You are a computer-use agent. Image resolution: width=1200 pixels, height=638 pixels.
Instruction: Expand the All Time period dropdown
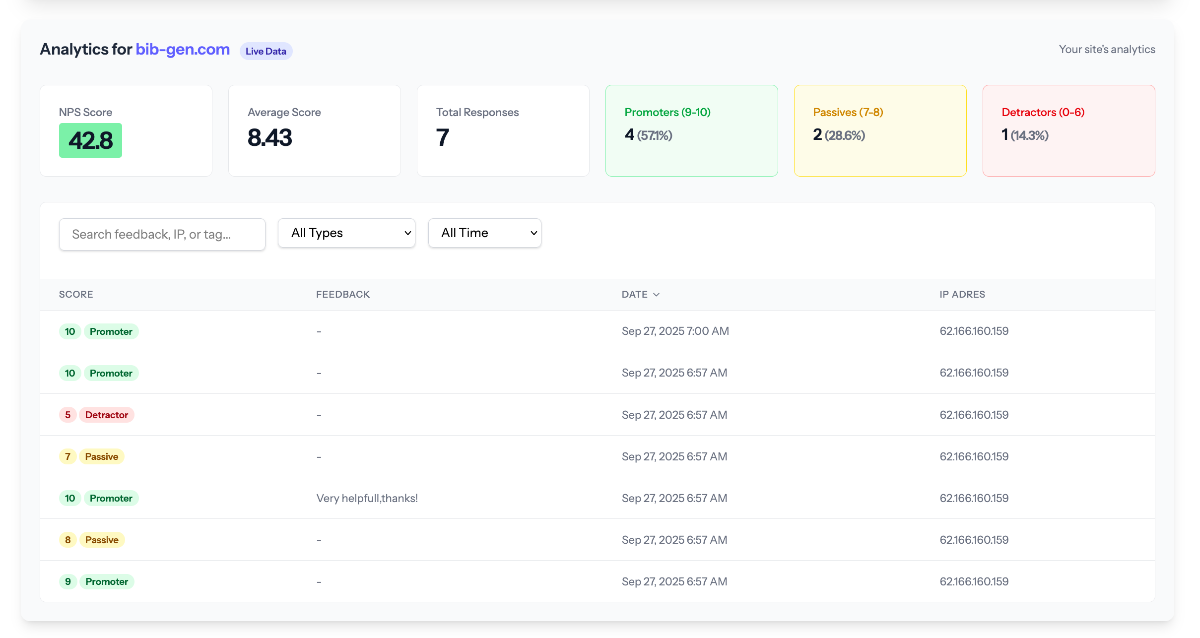tap(484, 233)
